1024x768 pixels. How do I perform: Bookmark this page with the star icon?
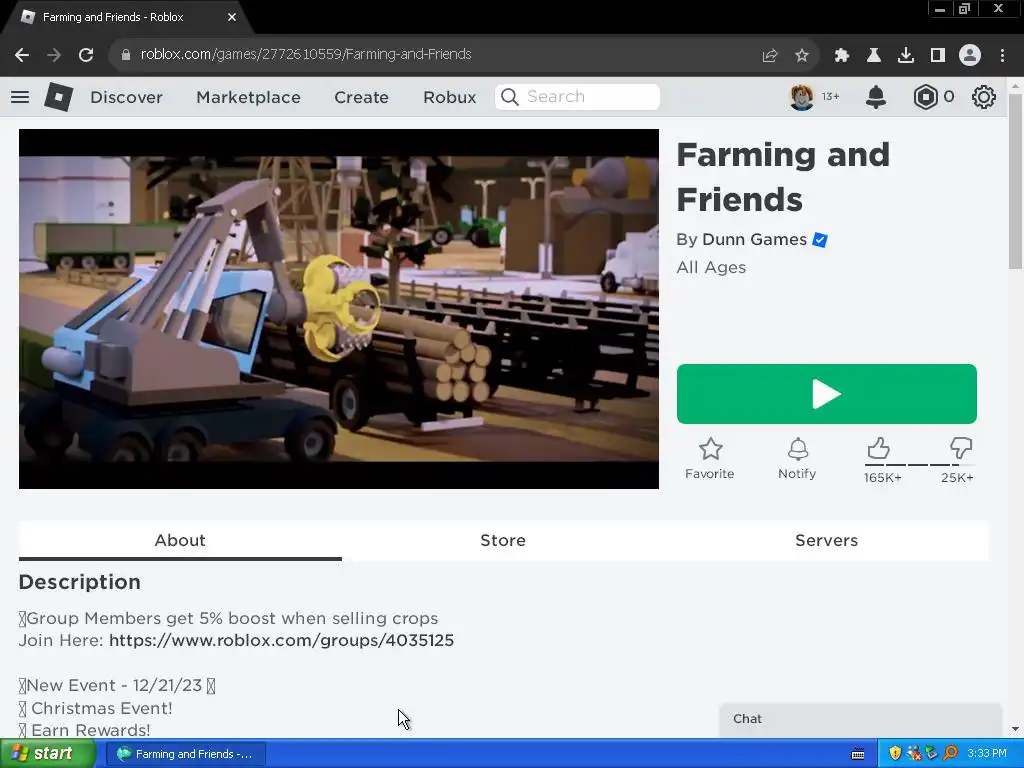point(802,56)
